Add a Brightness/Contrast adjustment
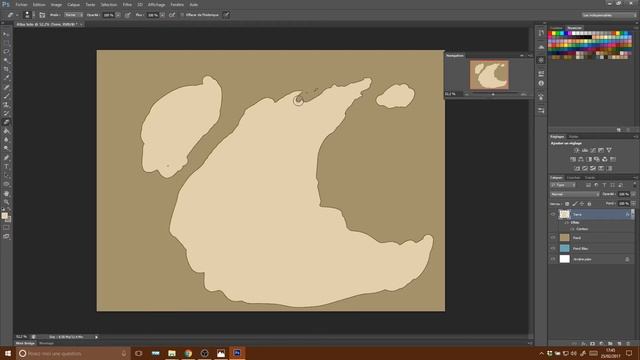Viewport: 640px width, 360px height. pos(576,150)
